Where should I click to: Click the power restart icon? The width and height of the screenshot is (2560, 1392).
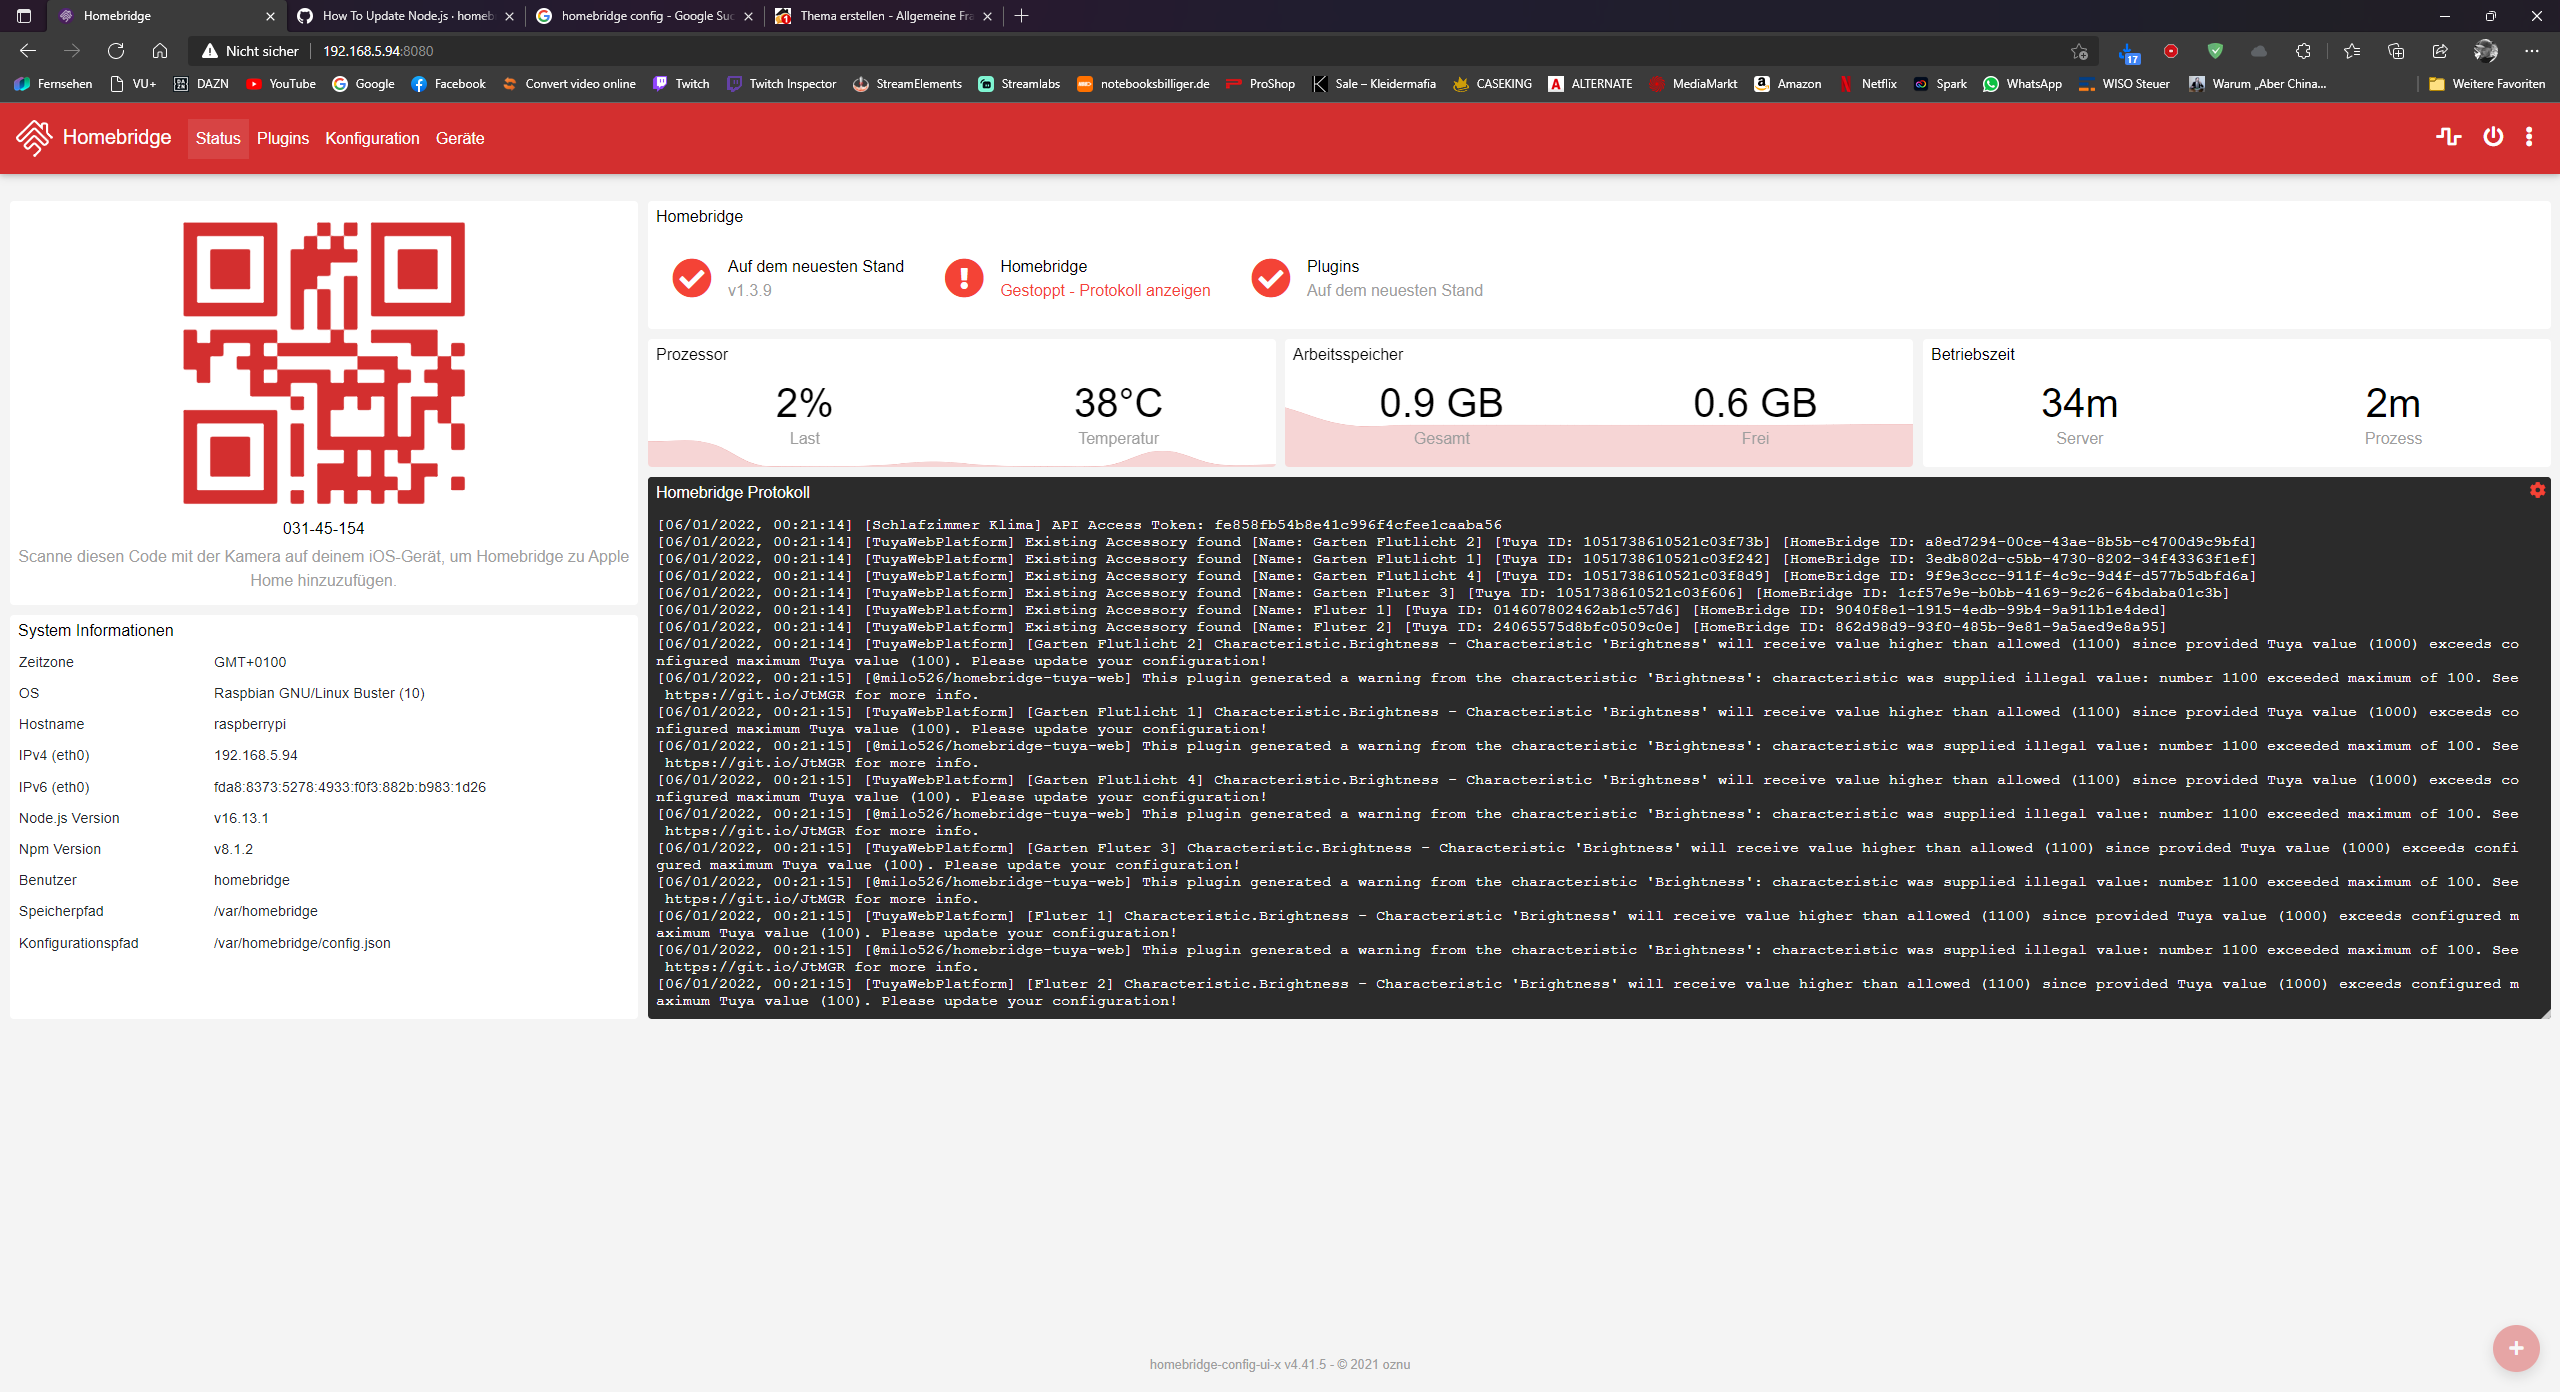2493,137
